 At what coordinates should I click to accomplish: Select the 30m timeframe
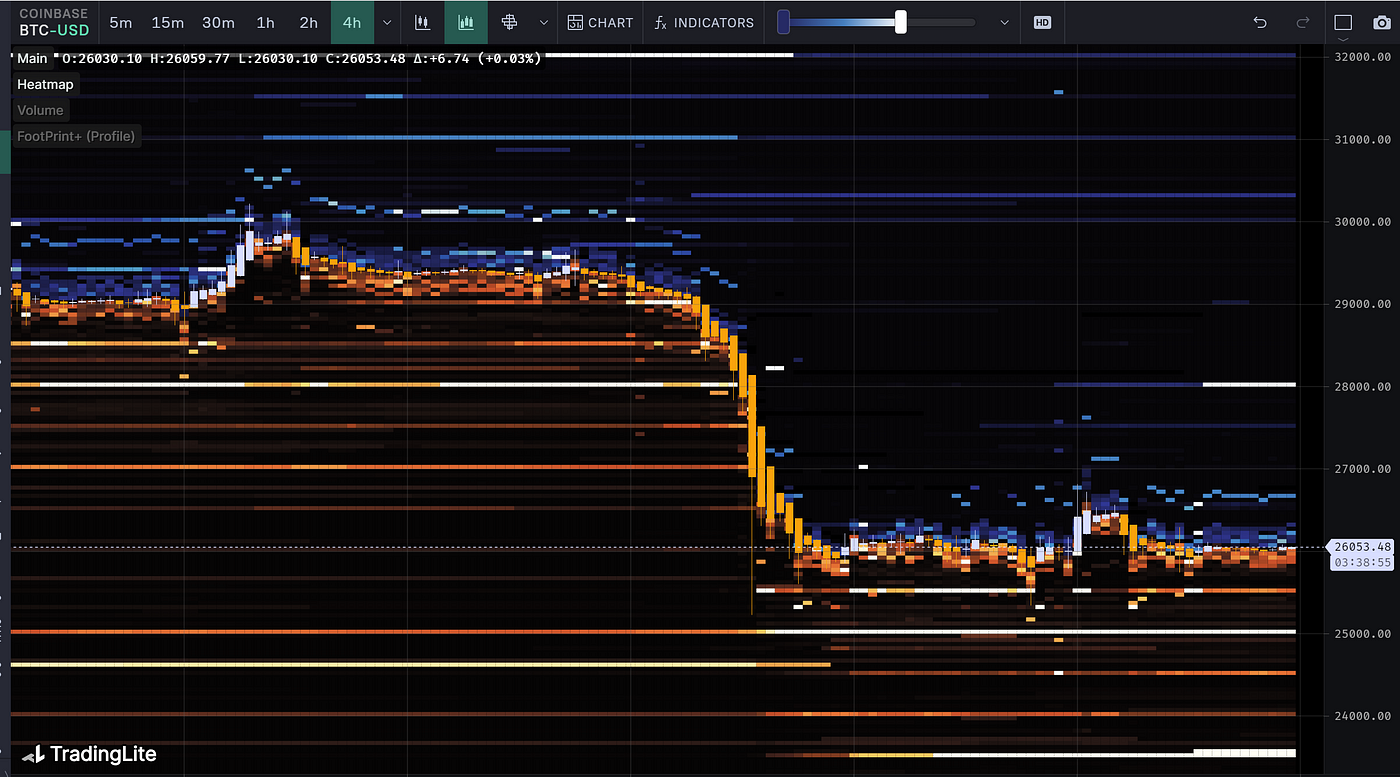(x=218, y=22)
